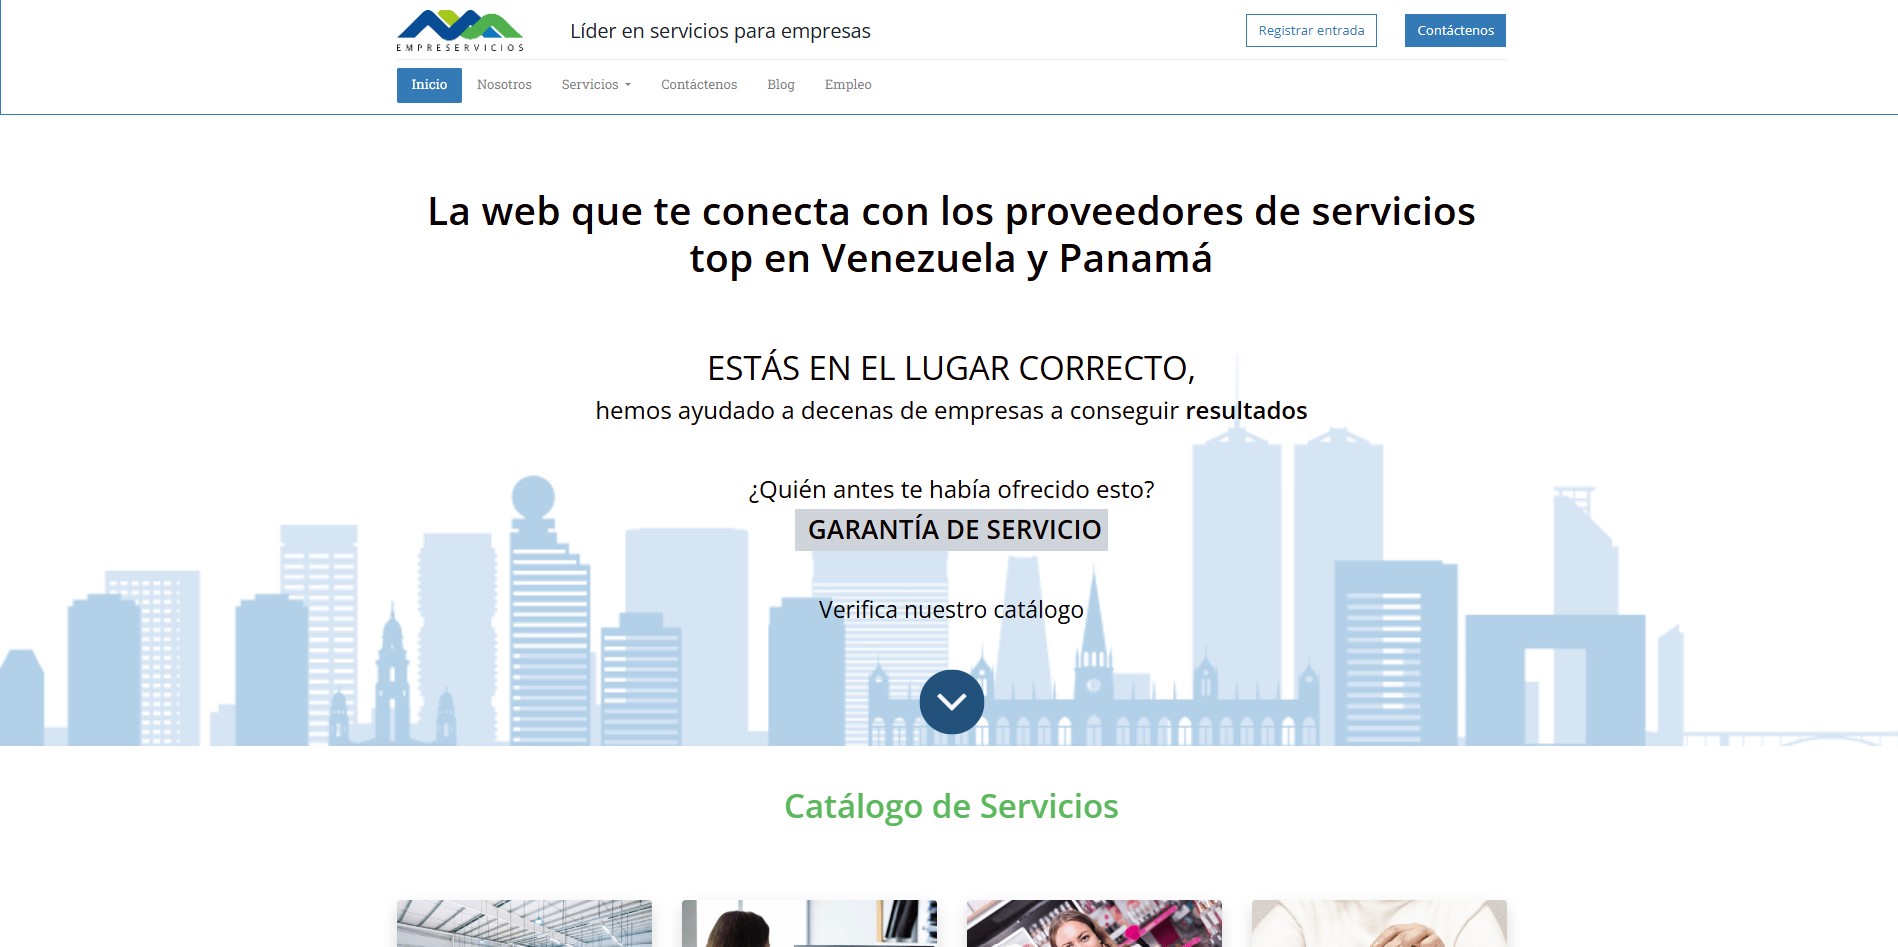1898x947 pixels.
Task: Open the first catalog thumbnail with warehouse ceiling
Action: [524, 923]
